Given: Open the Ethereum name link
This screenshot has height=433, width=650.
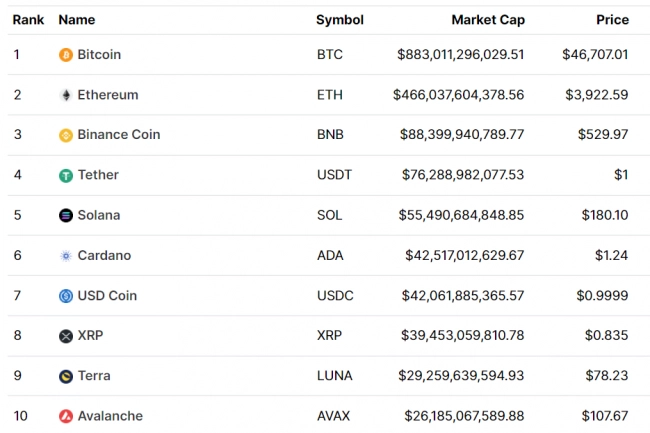Looking at the screenshot, I should coord(108,95).
